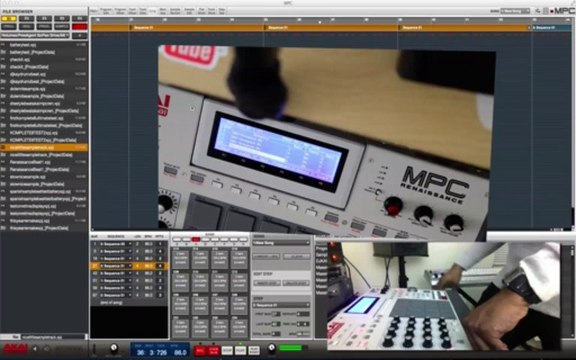This screenshot has width=576, height=360.
Task: Select the checkit.xpj file
Action: (x=44, y=60)
